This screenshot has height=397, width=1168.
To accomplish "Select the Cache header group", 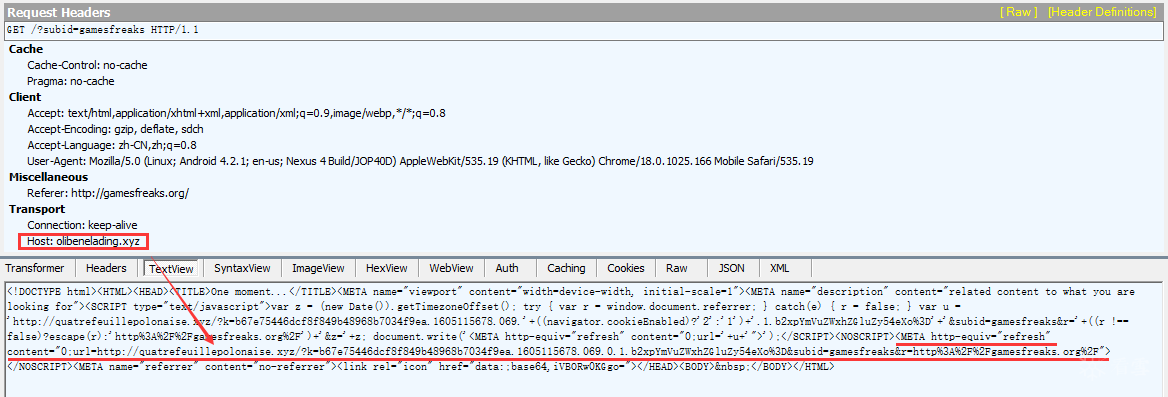I will coord(26,49).
